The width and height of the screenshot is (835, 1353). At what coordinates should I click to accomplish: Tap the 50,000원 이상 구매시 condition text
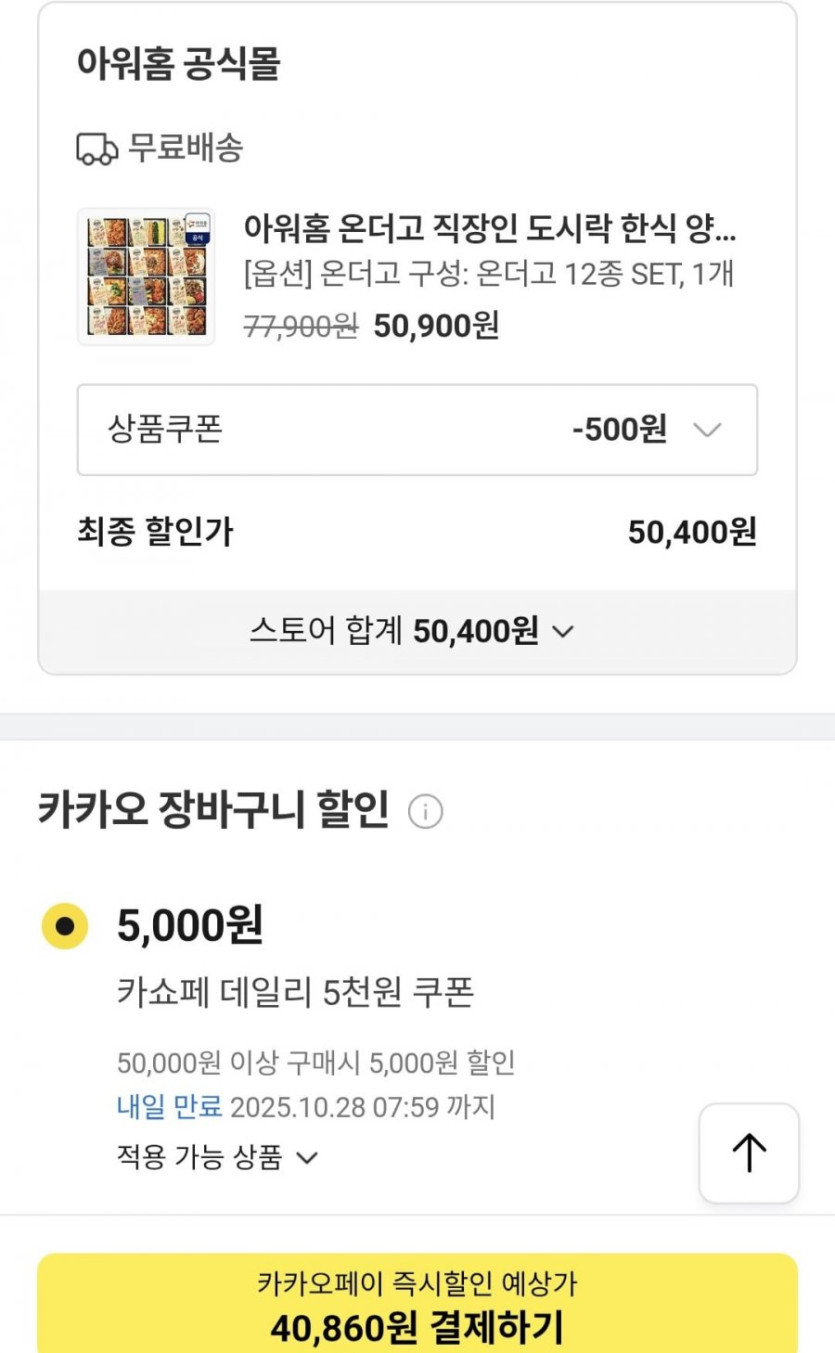(x=316, y=1062)
